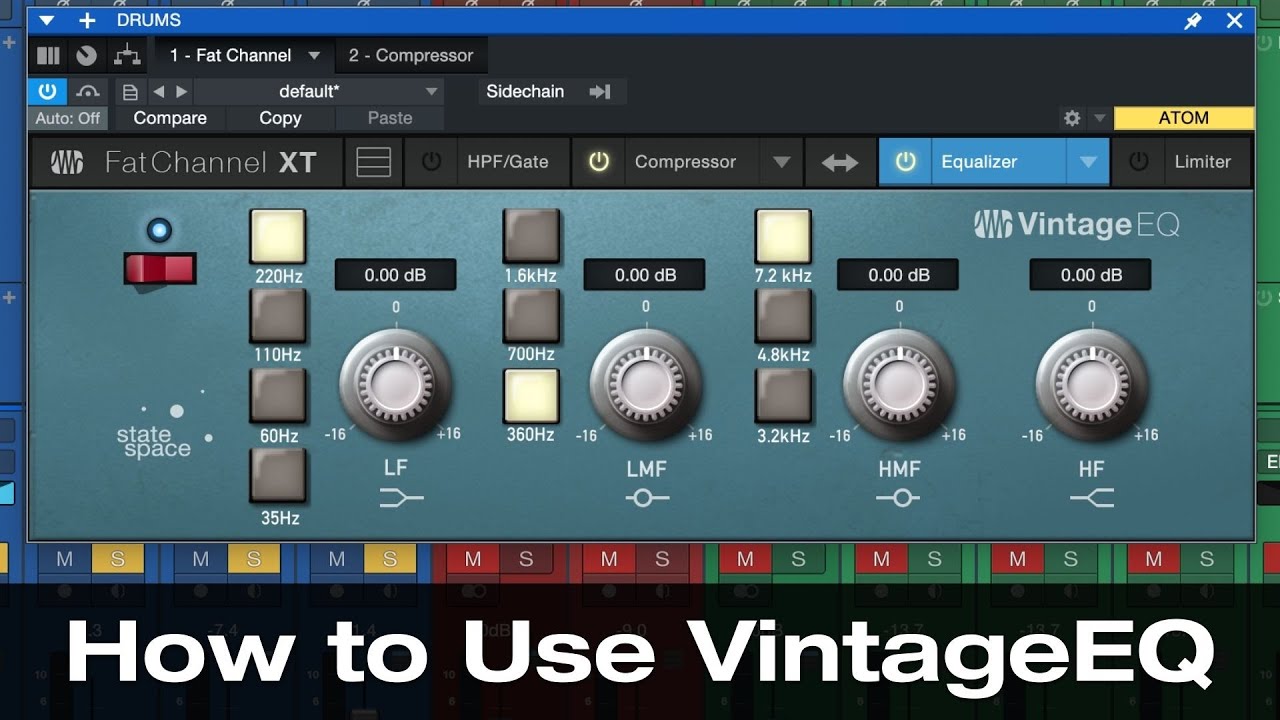The width and height of the screenshot is (1280, 720).
Task: Open the HPF/Gate section tab
Action: 508,162
